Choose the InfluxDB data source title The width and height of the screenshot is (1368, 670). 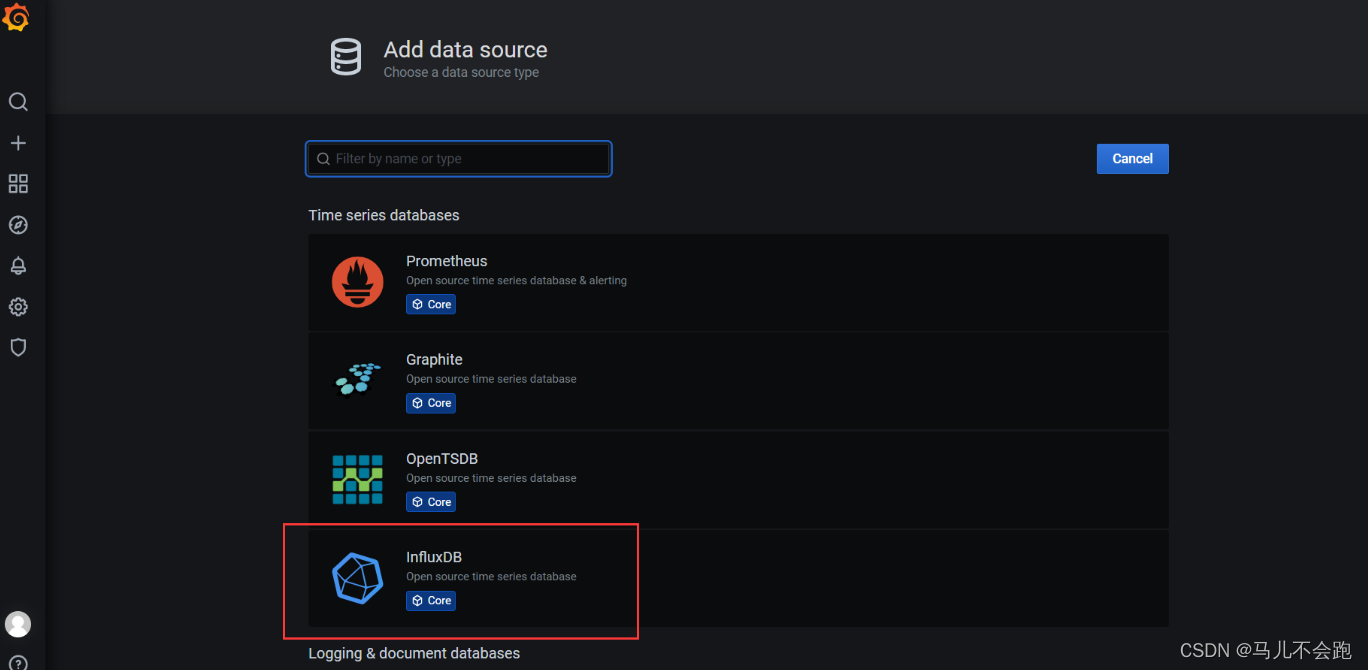point(434,557)
